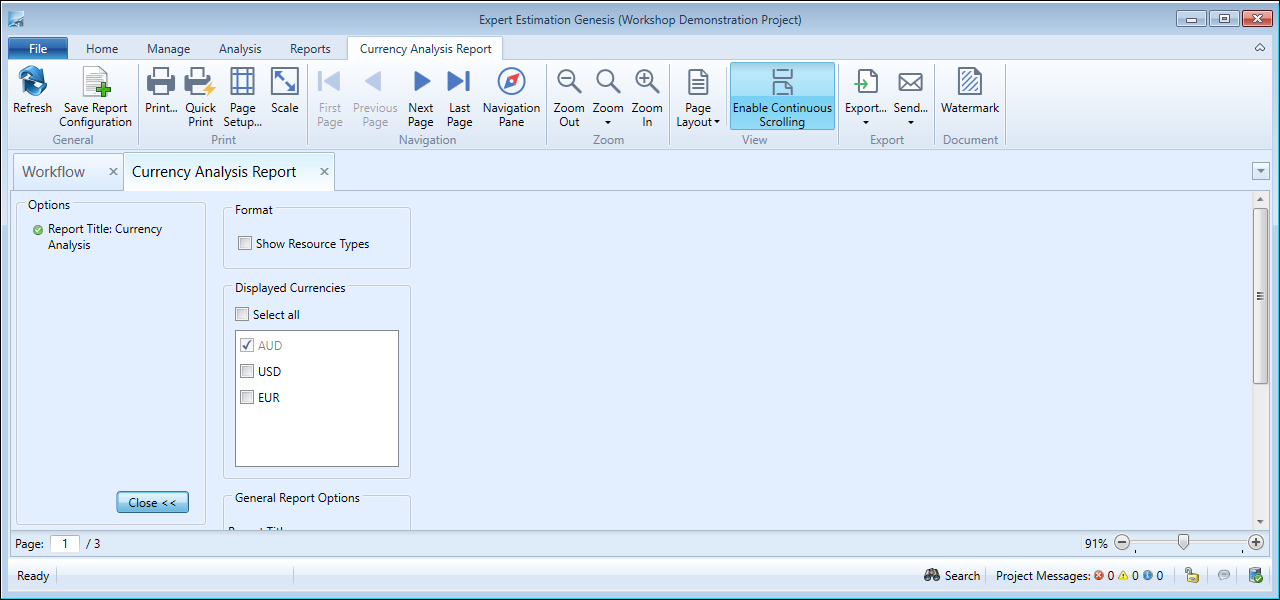Open the Workflow document tab
The image size is (1280, 600).
pyautogui.click(x=54, y=172)
